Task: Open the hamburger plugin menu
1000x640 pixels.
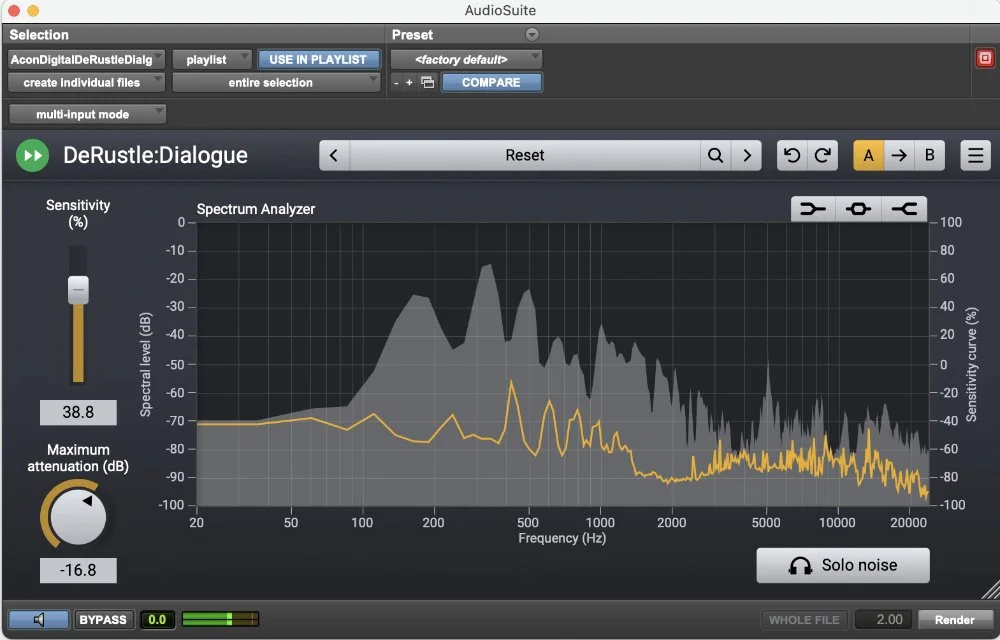Action: 976,156
